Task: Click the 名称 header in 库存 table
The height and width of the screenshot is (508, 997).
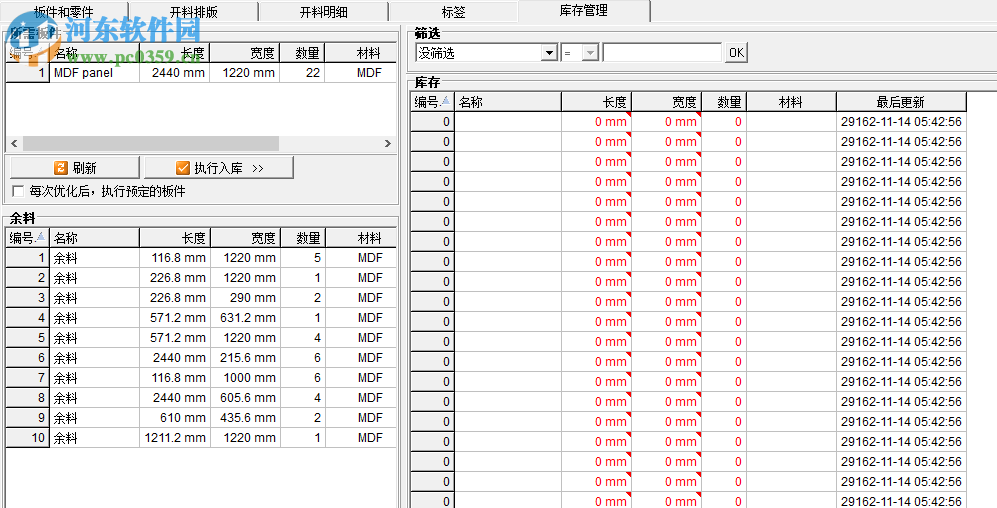Action: click(508, 102)
